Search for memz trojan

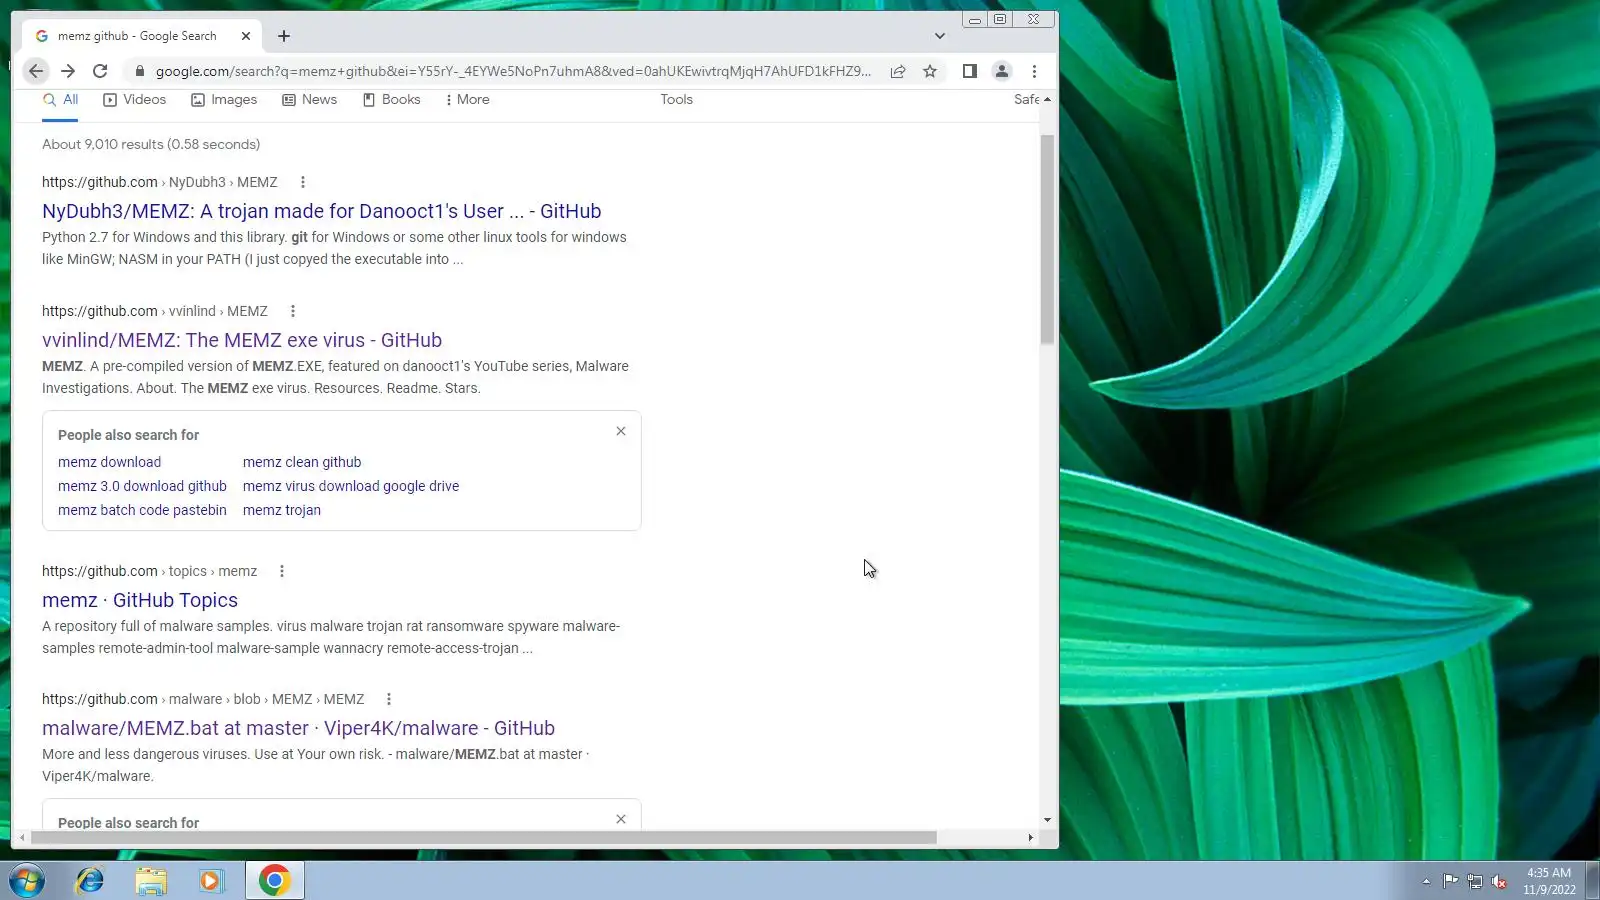[282, 510]
